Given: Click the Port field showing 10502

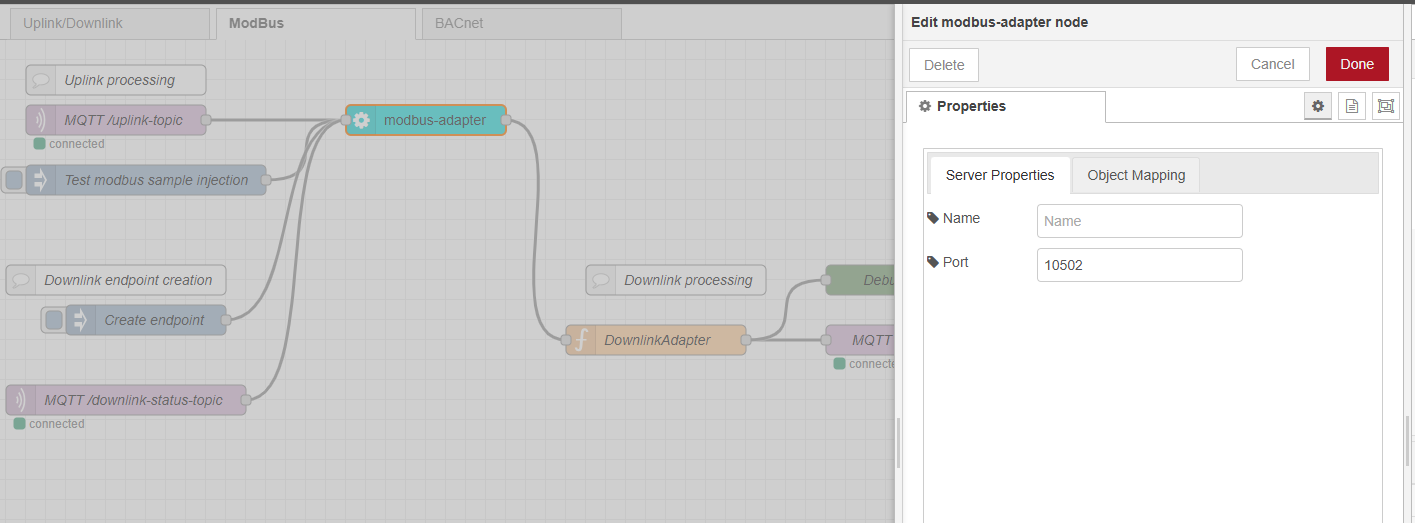Looking at the screenshot, I should [1139, 265].
